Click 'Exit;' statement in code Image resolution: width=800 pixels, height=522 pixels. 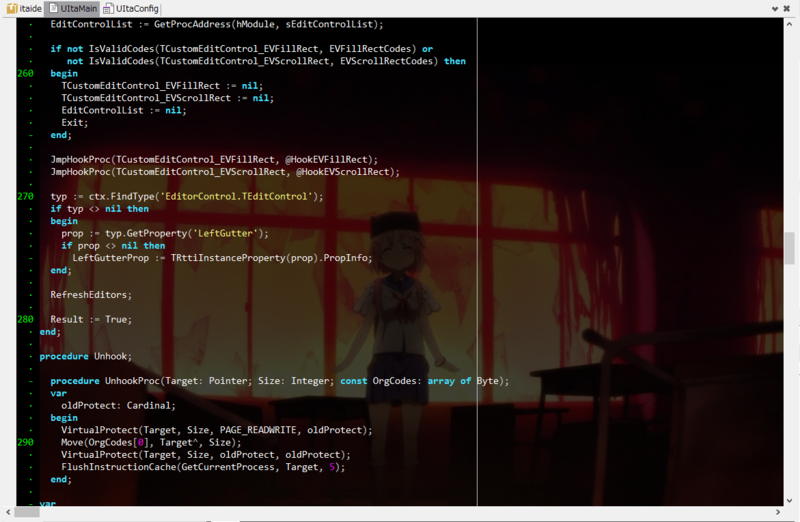click(x=74, y=122)
